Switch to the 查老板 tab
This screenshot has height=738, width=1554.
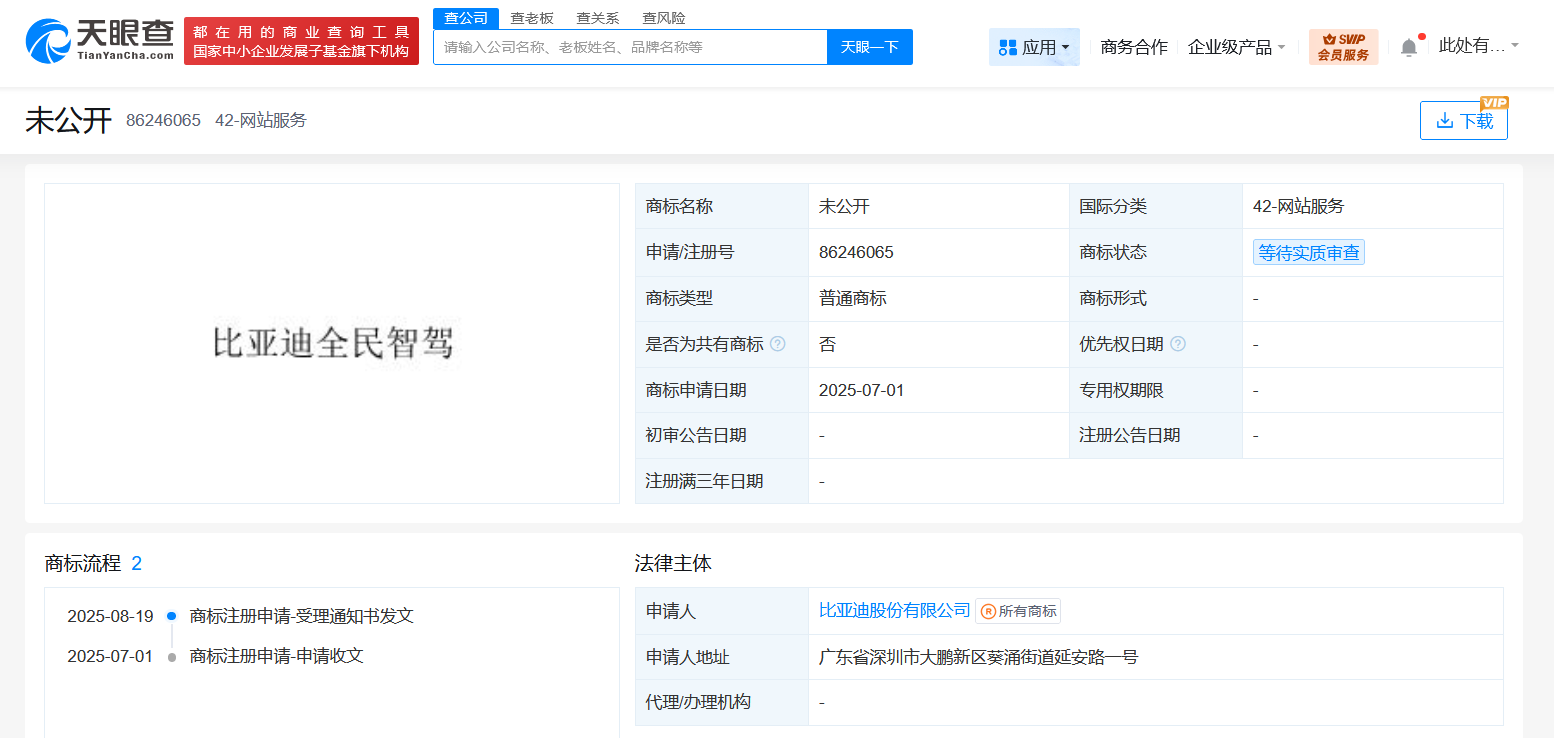(x=532, y=17)
